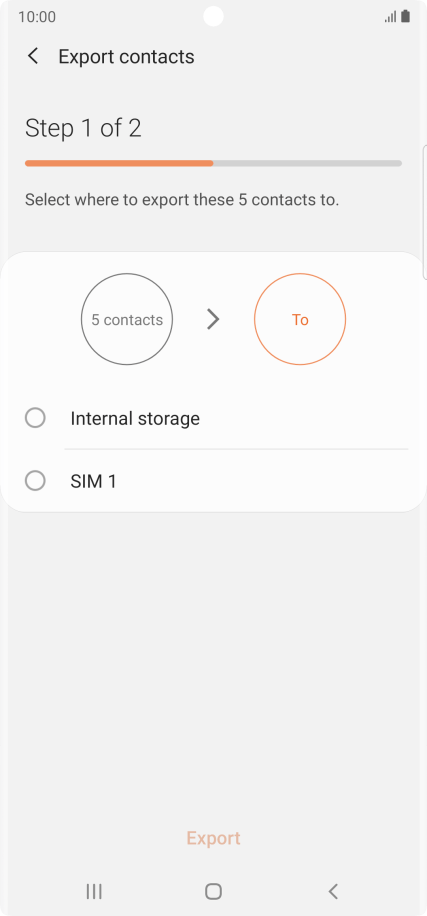Click the orange step progress bar

click(x=119, y=164)
